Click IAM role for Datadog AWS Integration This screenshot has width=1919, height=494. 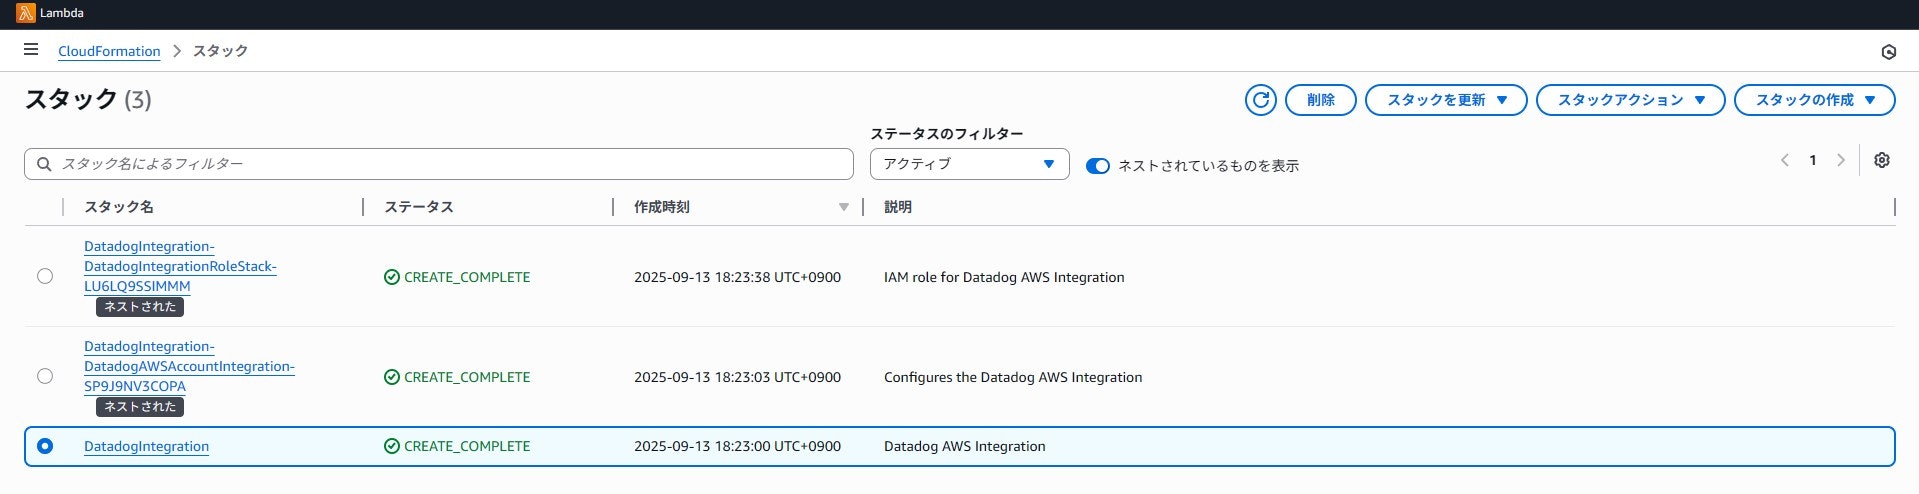coord(1004,277)
